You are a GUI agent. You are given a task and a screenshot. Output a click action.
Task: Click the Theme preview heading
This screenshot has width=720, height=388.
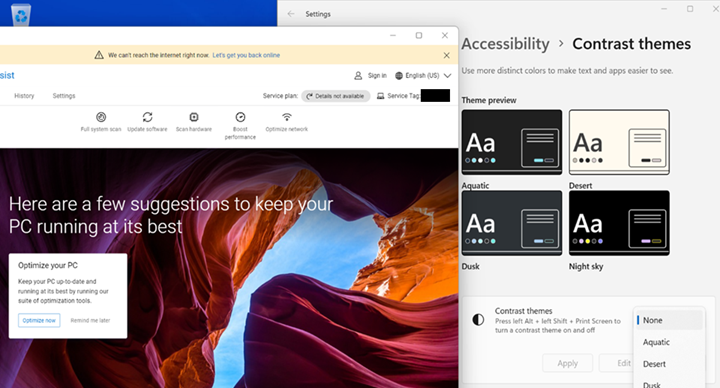[x=489, y=100]
